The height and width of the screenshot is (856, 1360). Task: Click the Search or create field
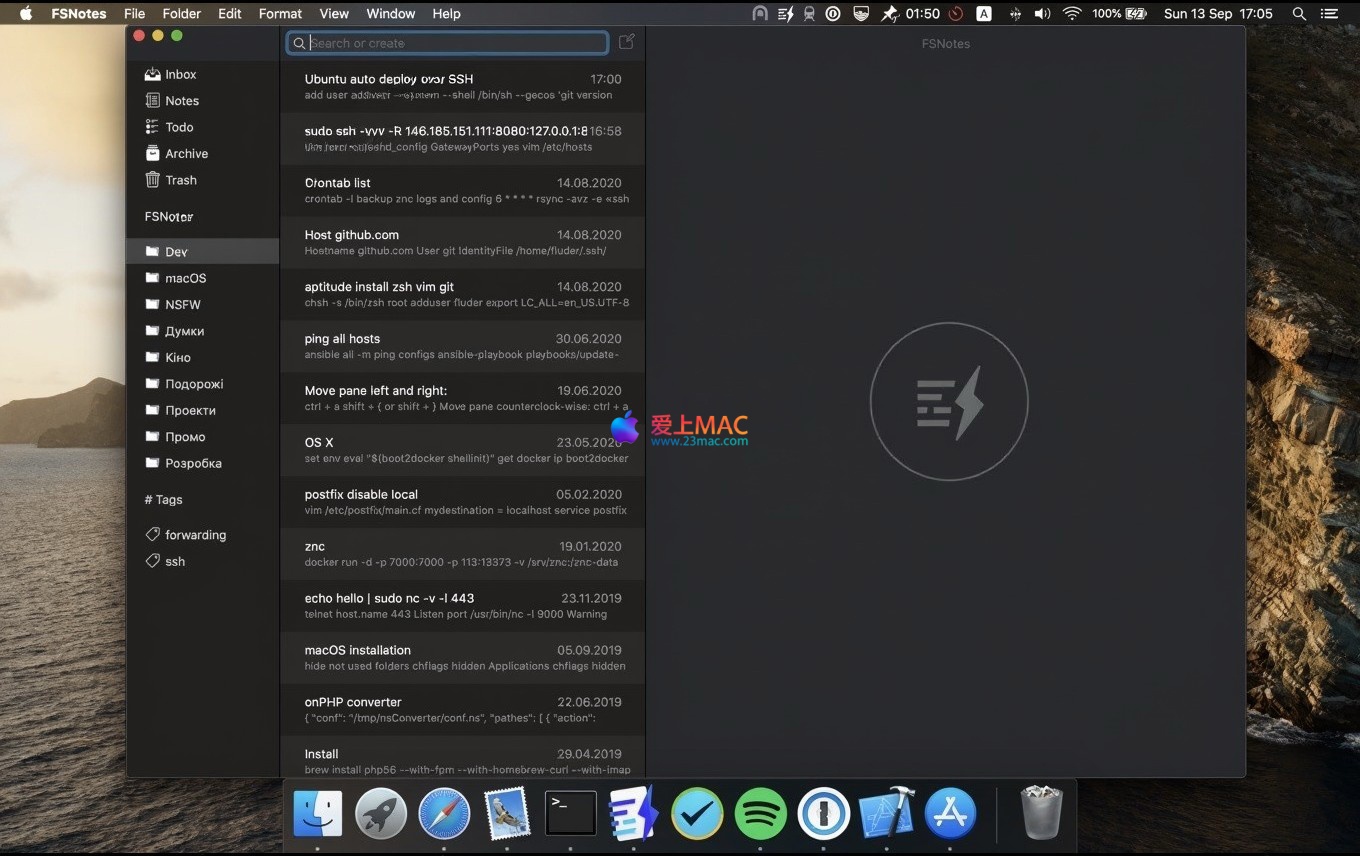coord(455,43)
